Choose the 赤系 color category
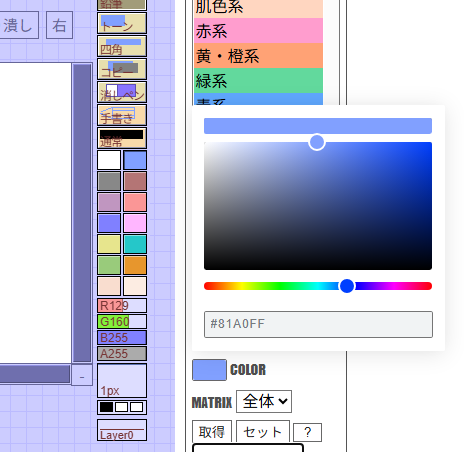This screenshot has height=452, width=464. click(258, 31)
